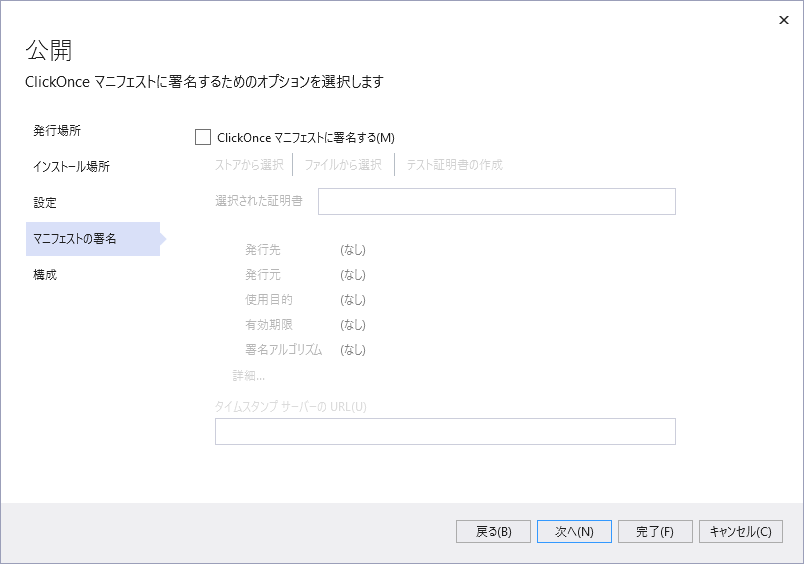Proceed with 次へ(N) button
Viewport: 804px width, 564px height.
coord(574,532)
